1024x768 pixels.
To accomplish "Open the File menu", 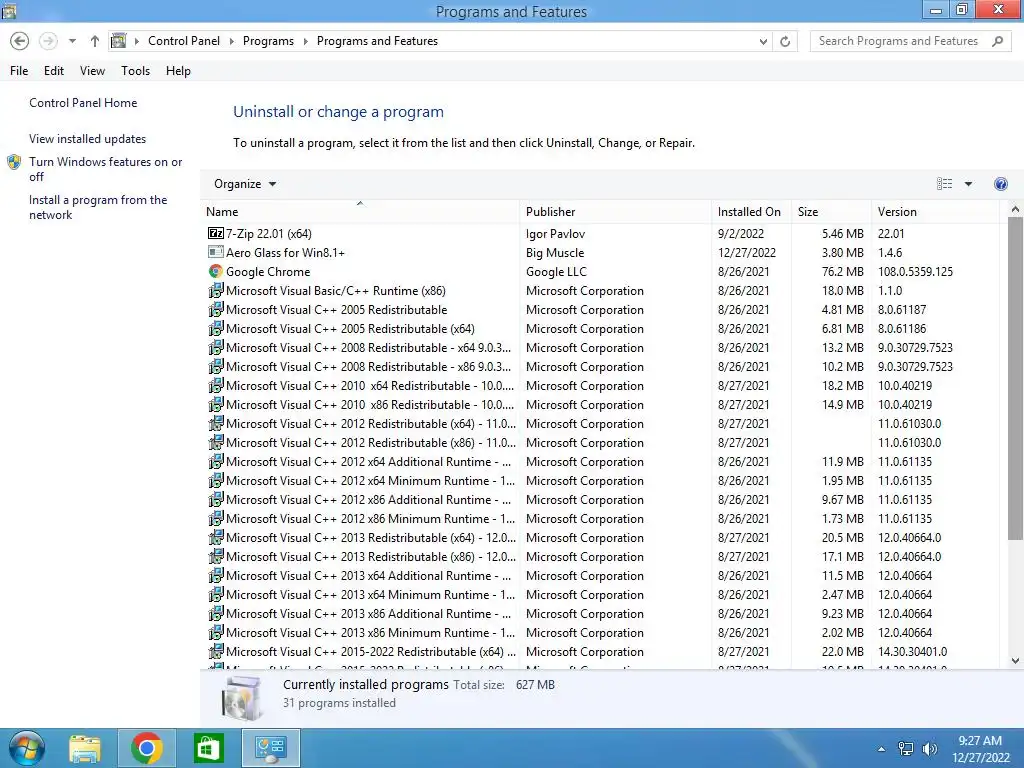I will click(19, 71).
